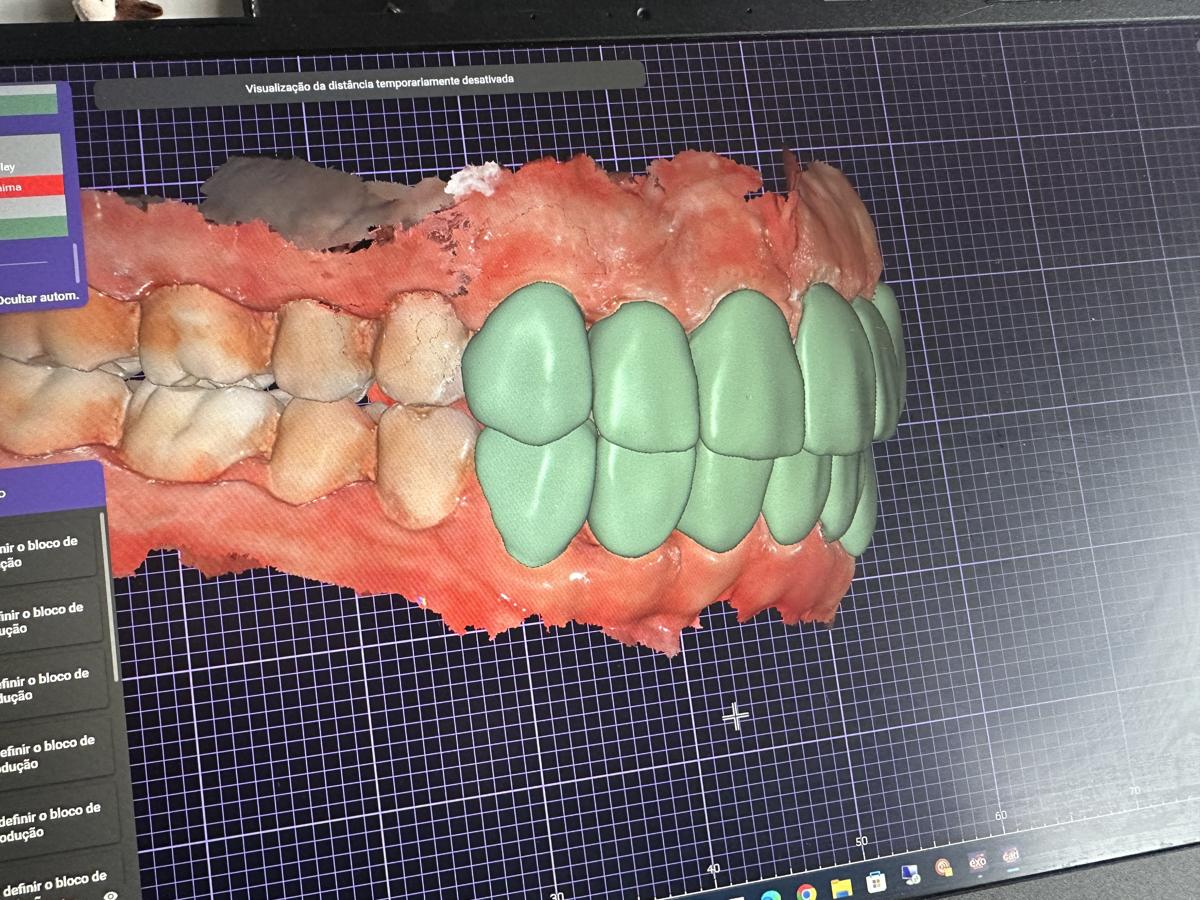
Task: Open the monitor-shaped icon in taskbar
Action: tap(910, 874)
